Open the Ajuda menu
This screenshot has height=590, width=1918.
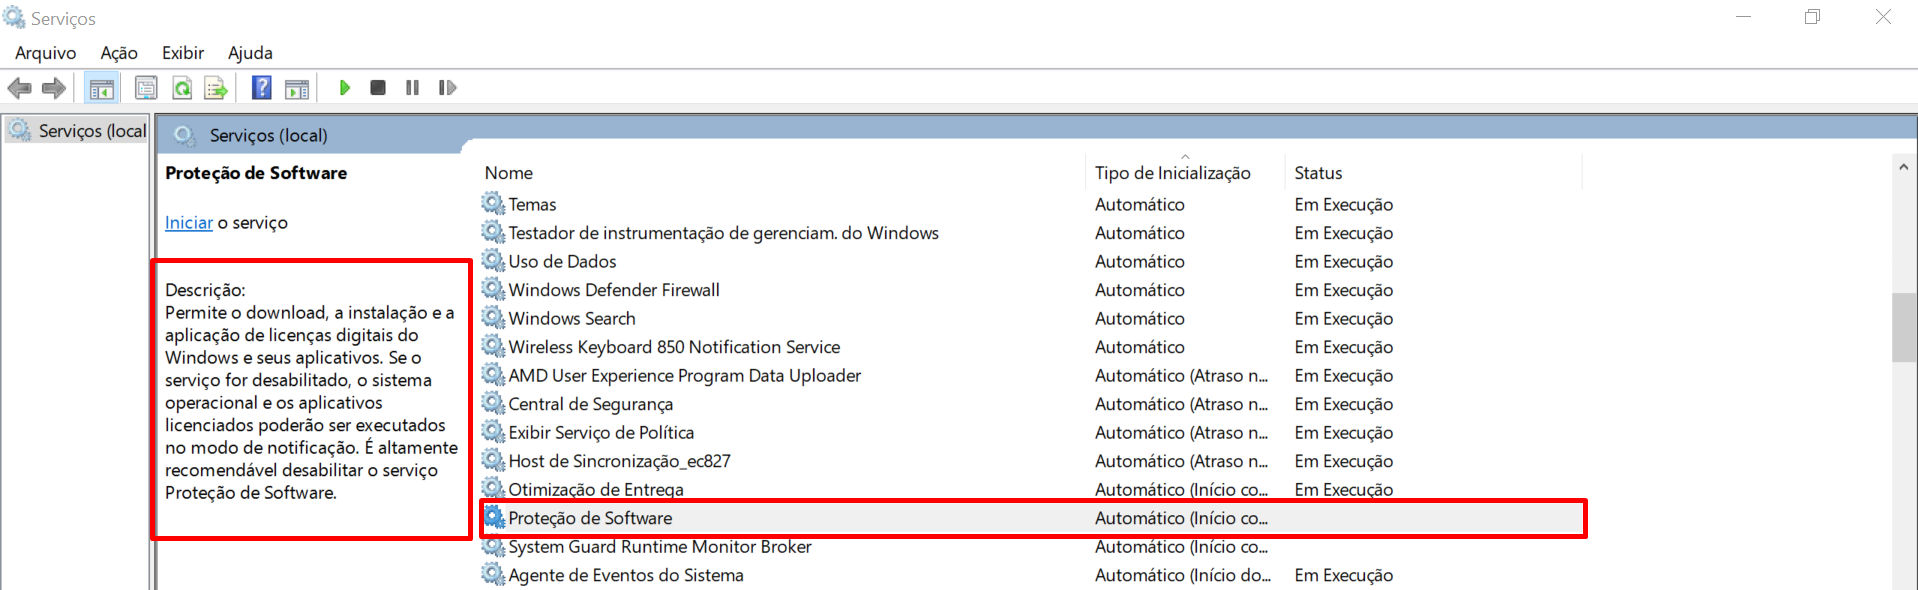pos(250,53)
